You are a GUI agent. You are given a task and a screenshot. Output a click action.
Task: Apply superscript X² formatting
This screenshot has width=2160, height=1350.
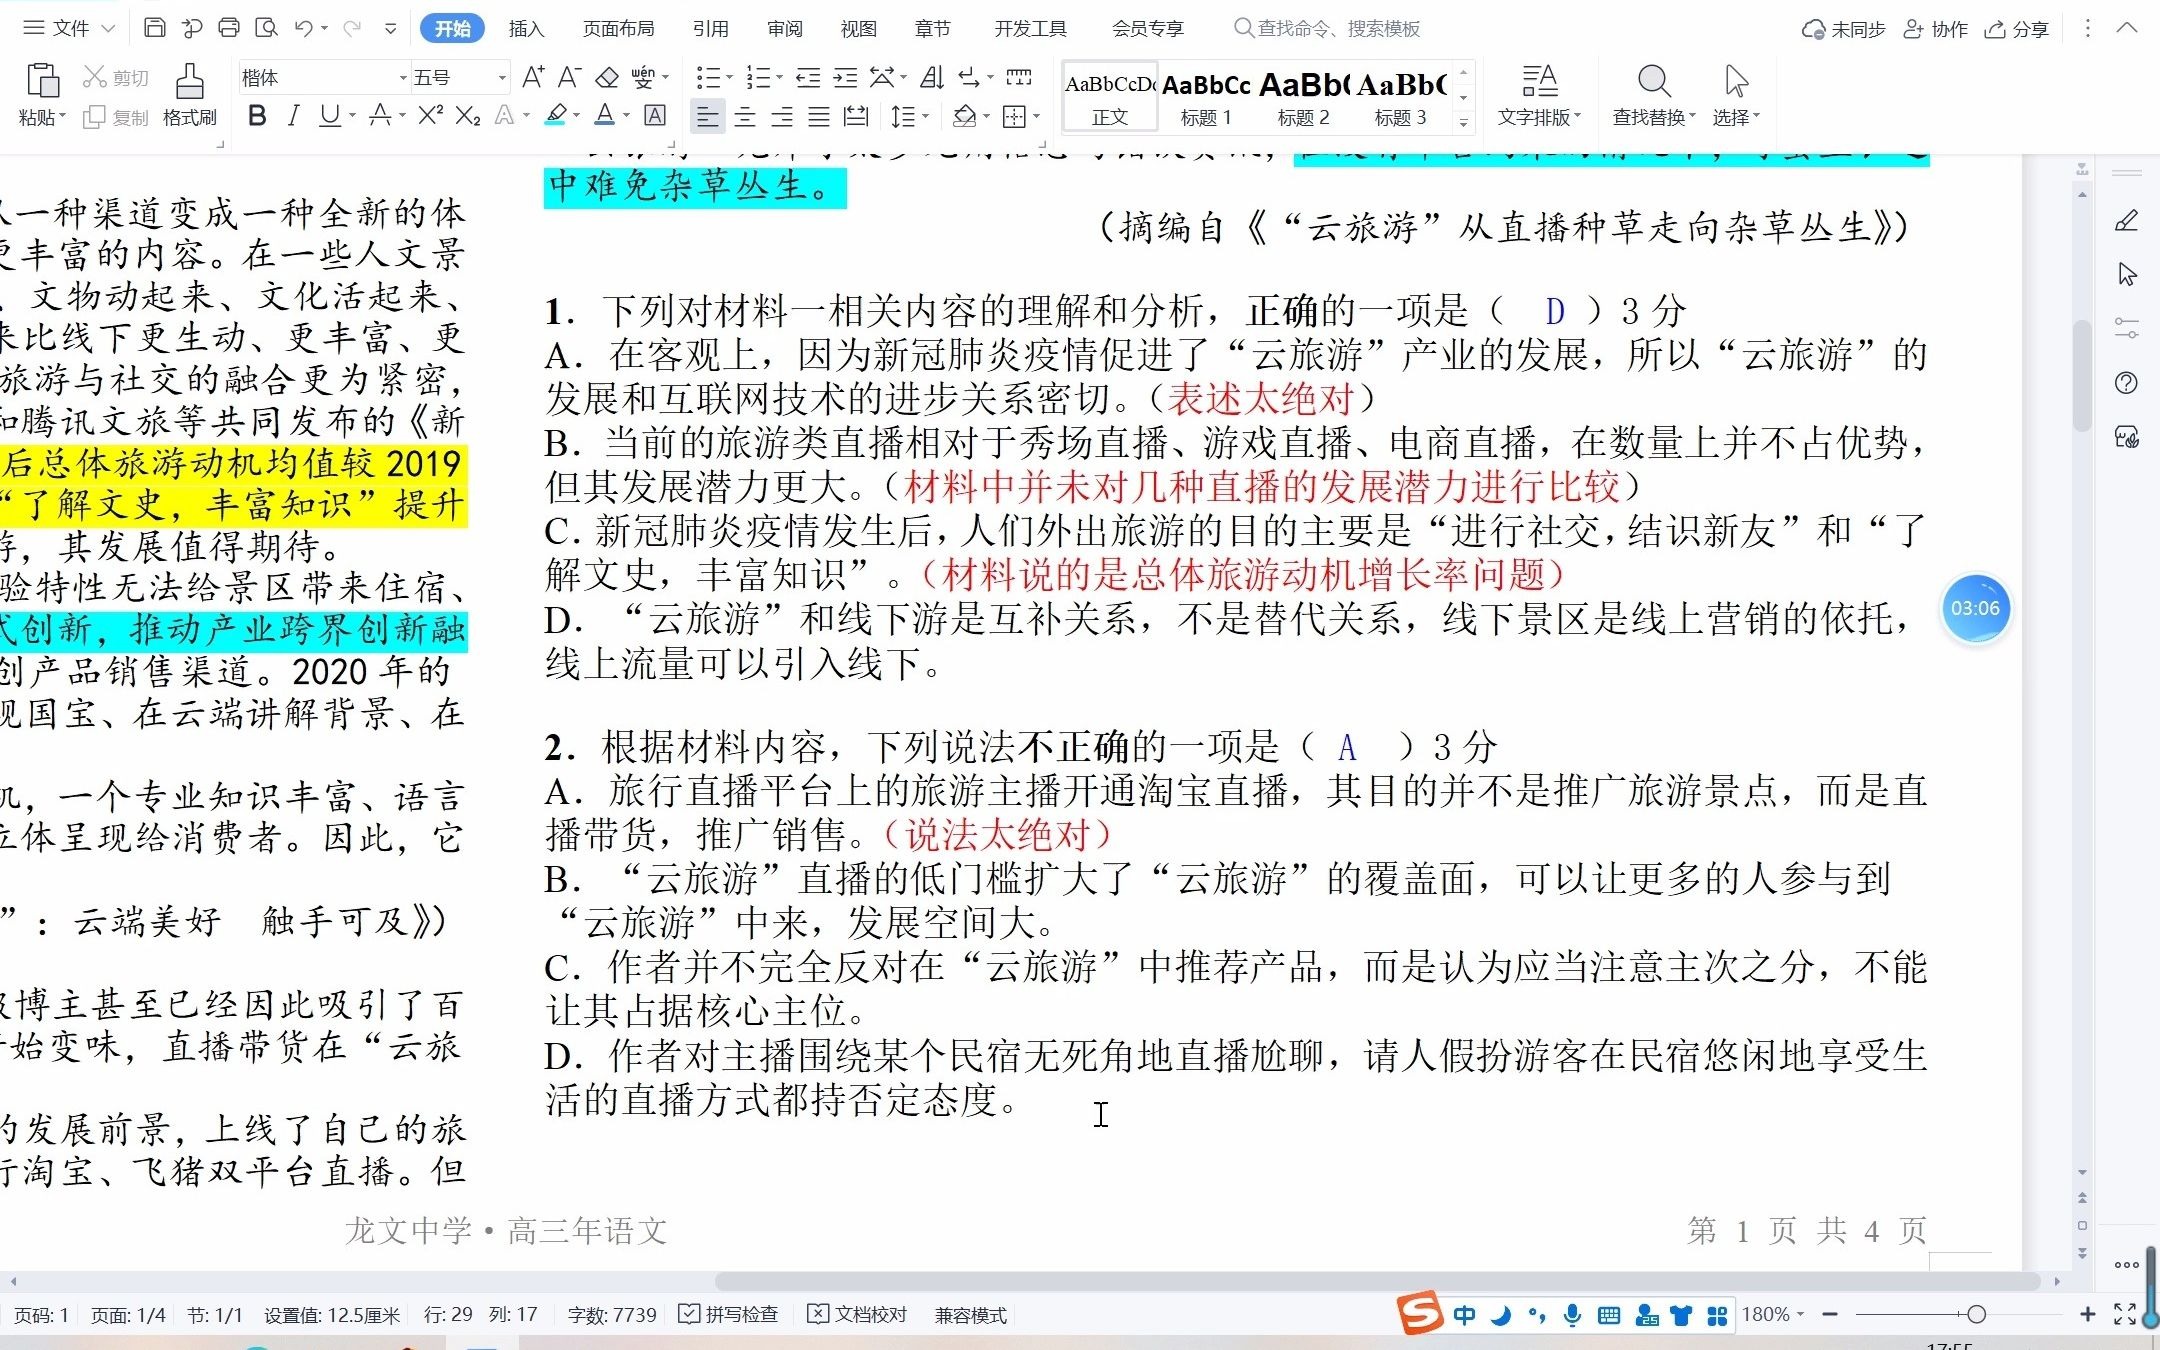430,116
